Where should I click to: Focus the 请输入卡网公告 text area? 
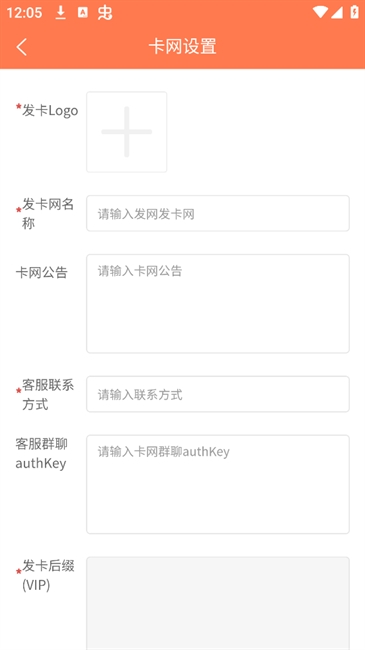(218, 304)
